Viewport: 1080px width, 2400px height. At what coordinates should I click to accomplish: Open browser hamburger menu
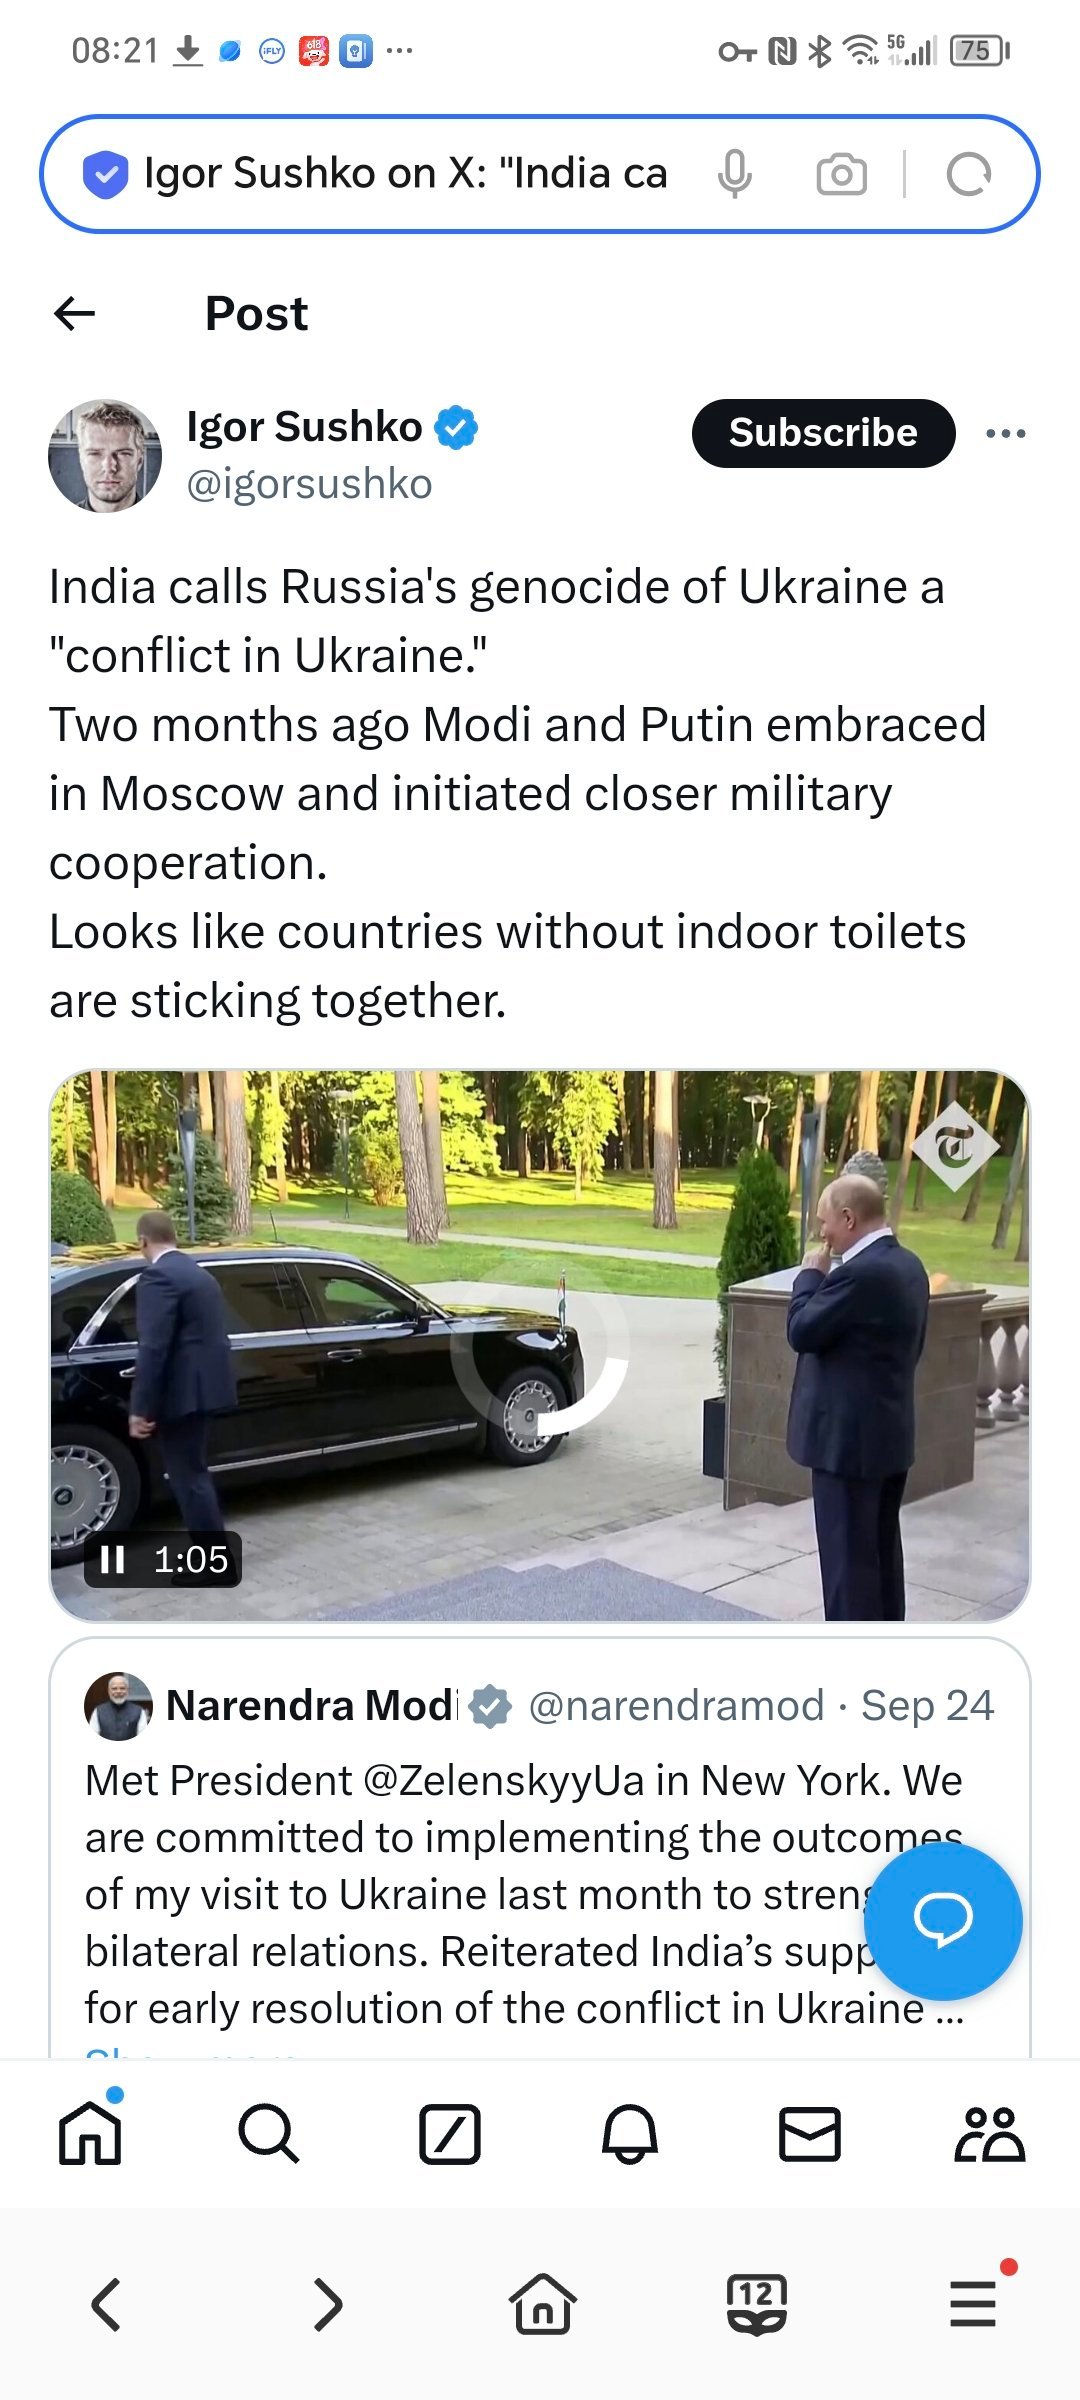pyautogui.click(x=974, y=2304)
